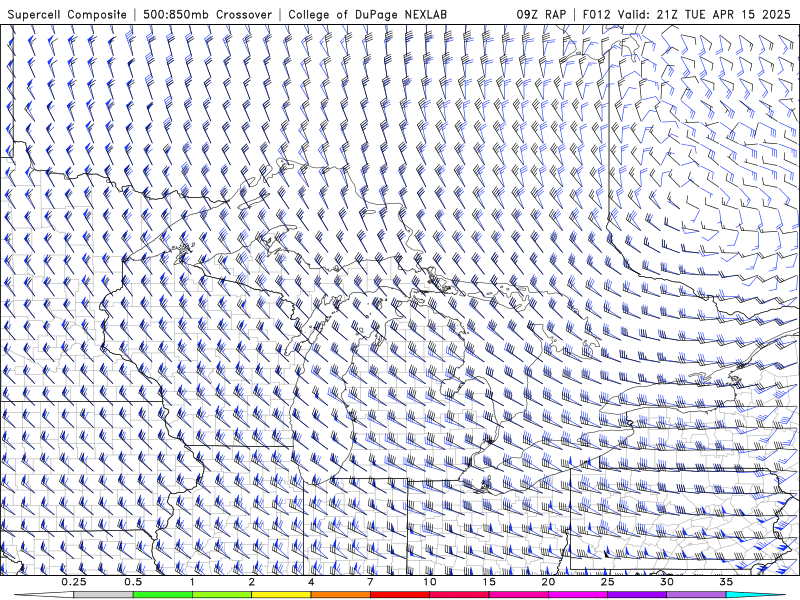The width and height of the screenshot is (800, 600).
Task: Select the "09Z RAP" model run text
Action: [x=541, y=15]
